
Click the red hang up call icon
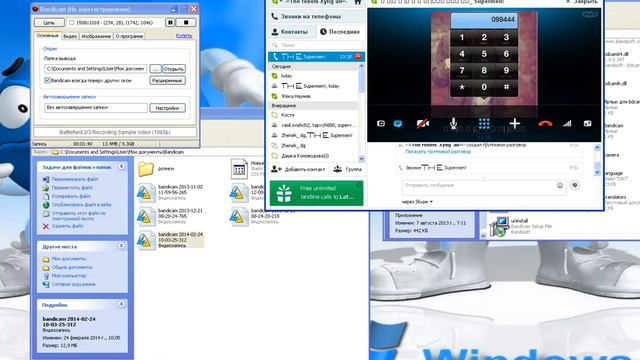[544, 123]
